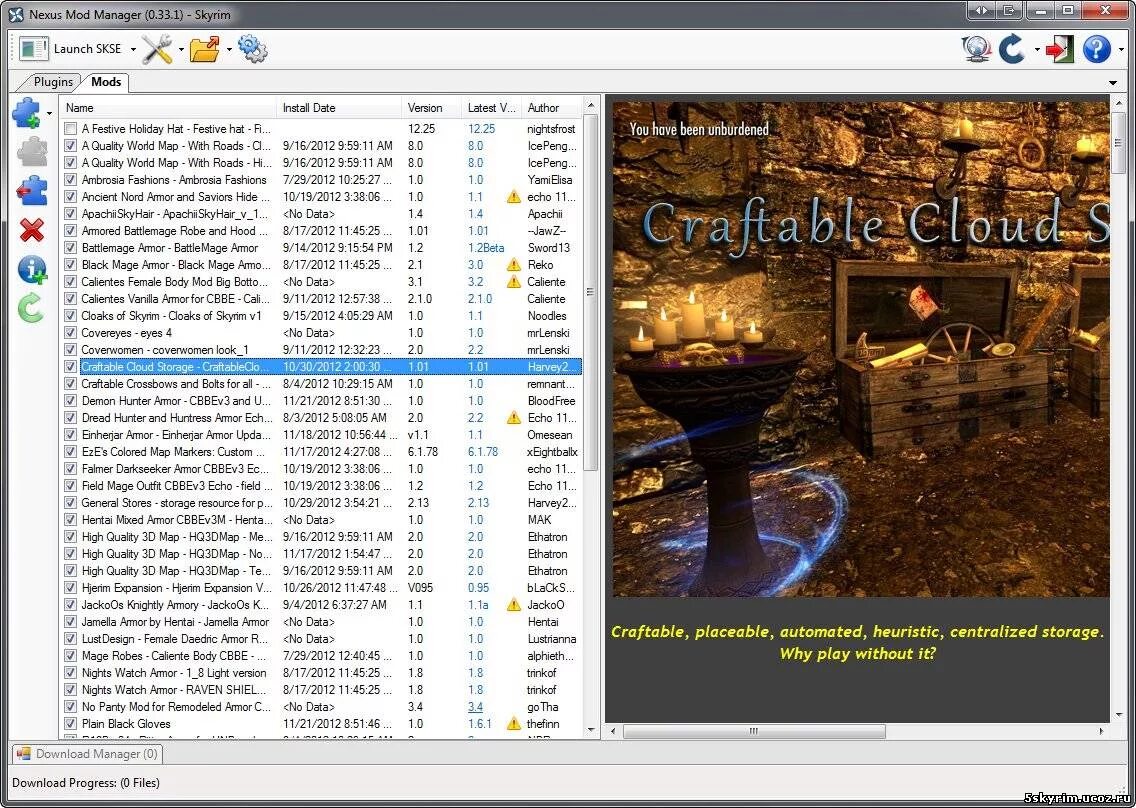Sort by the Version column header
Image resolution: width=1136 pixels, height=808 pixels.
point(432,107)
